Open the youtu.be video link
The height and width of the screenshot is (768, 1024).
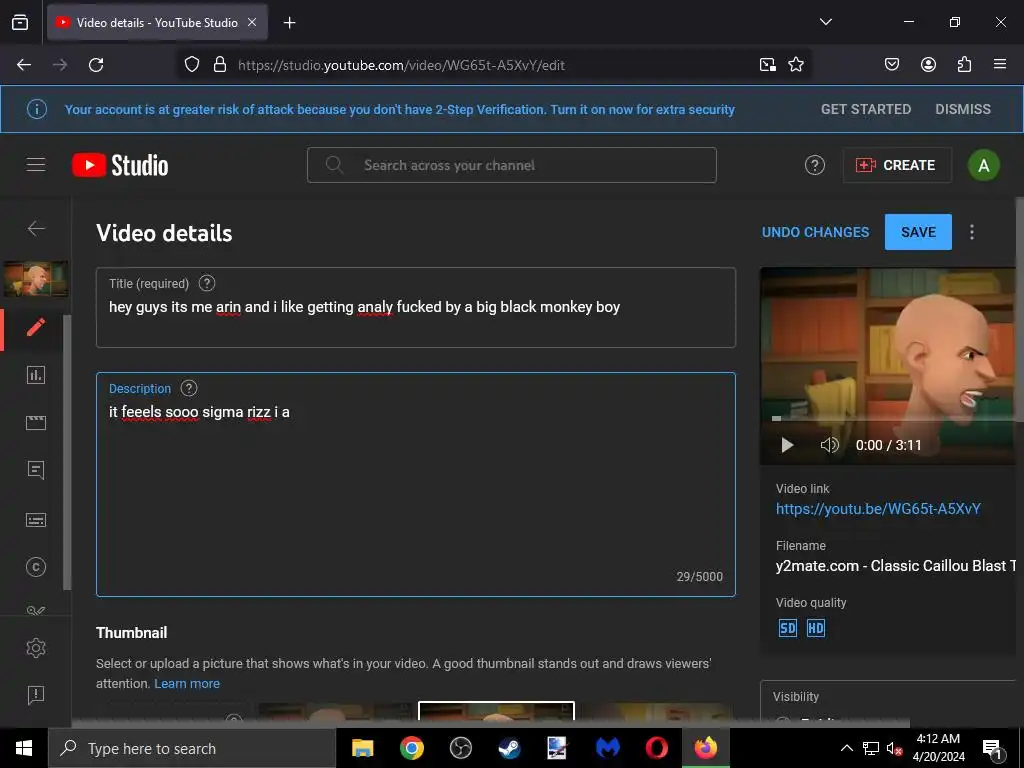pyautogui.click(x=878, y=509)
